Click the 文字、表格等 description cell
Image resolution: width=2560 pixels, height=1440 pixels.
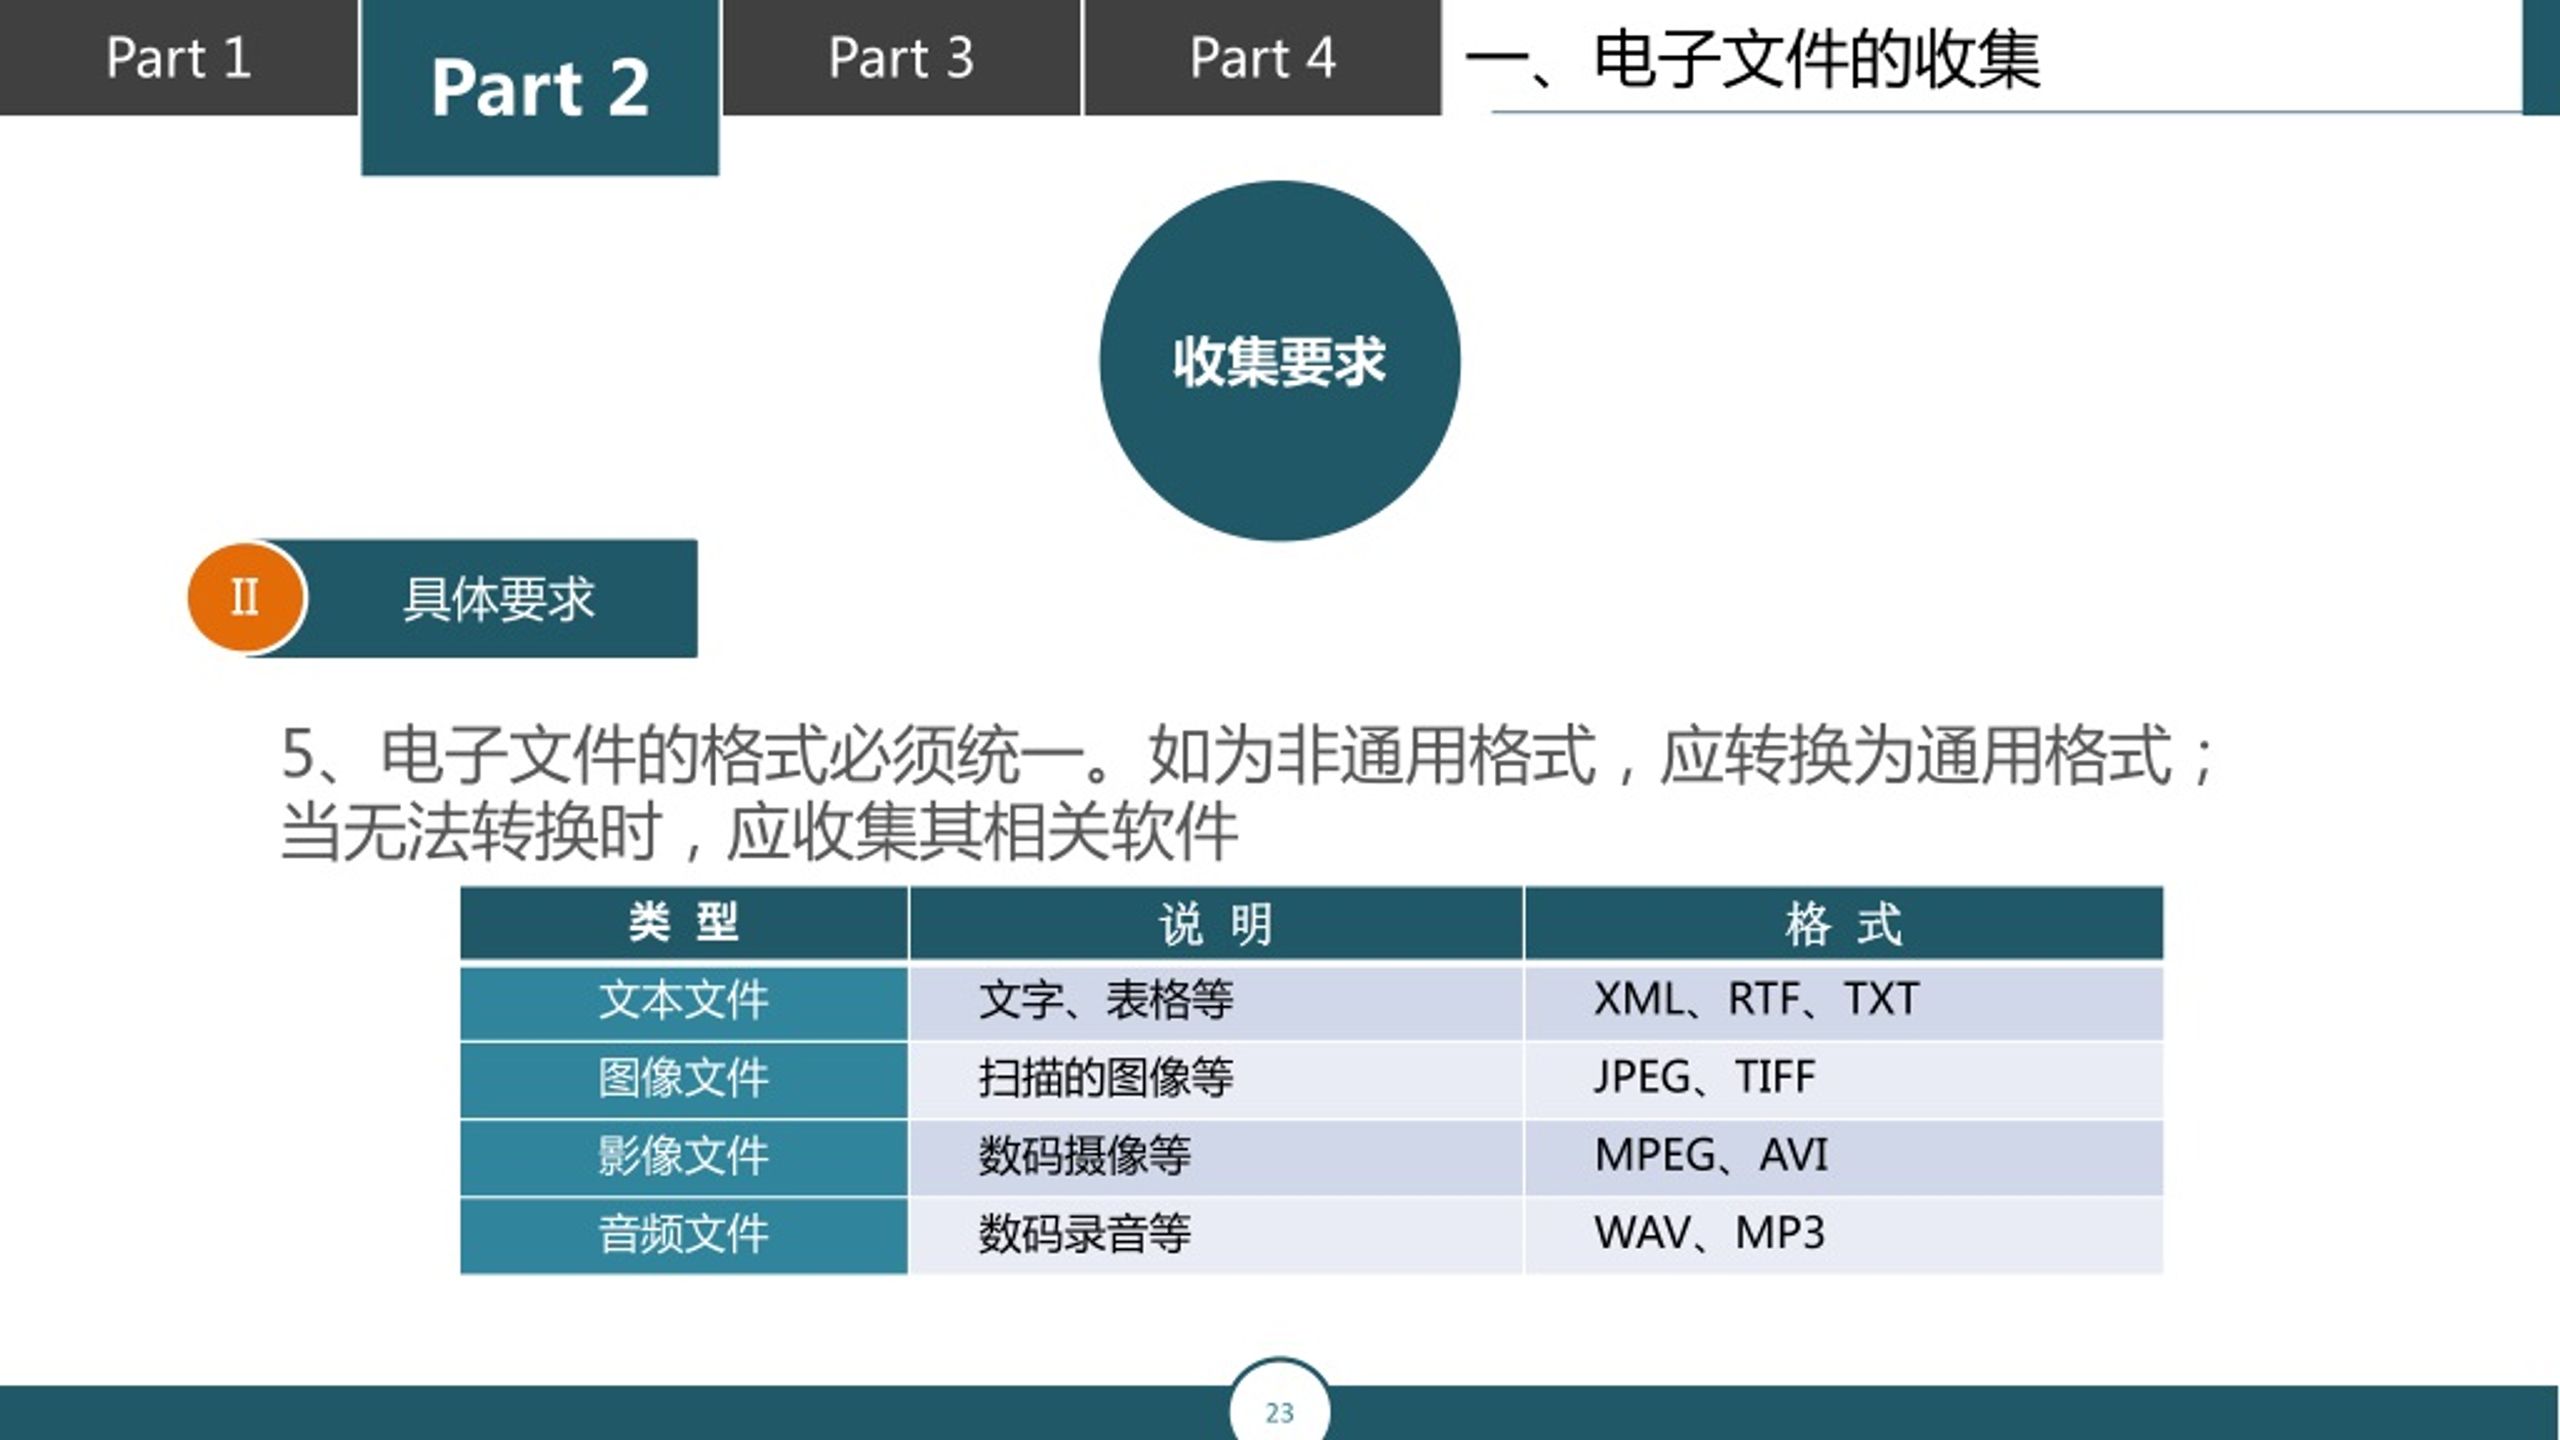click(x=1216, y=1001)
